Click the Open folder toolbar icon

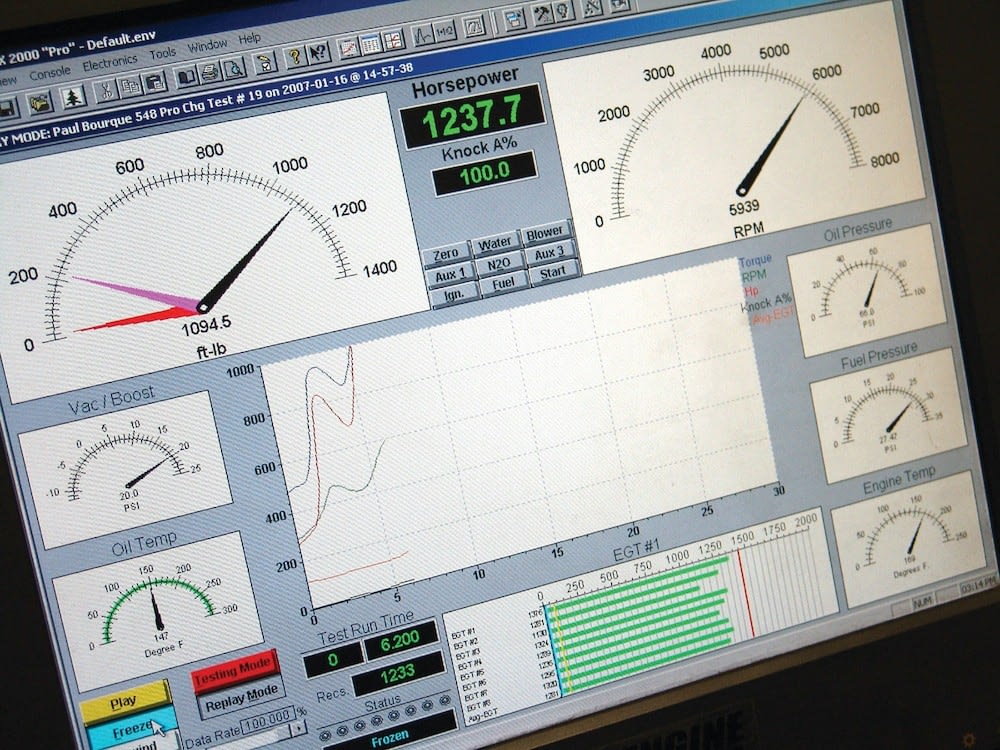click(x=40, y=103)
